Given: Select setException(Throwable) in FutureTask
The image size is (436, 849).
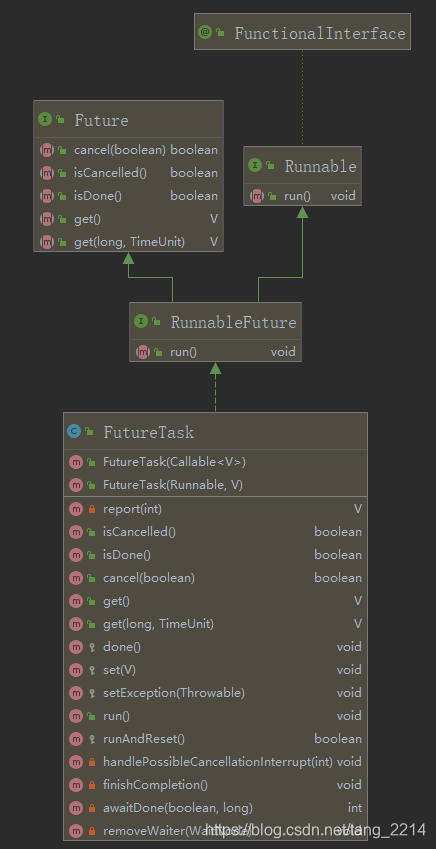Looking at the screenshot, I should click(216, 693).
